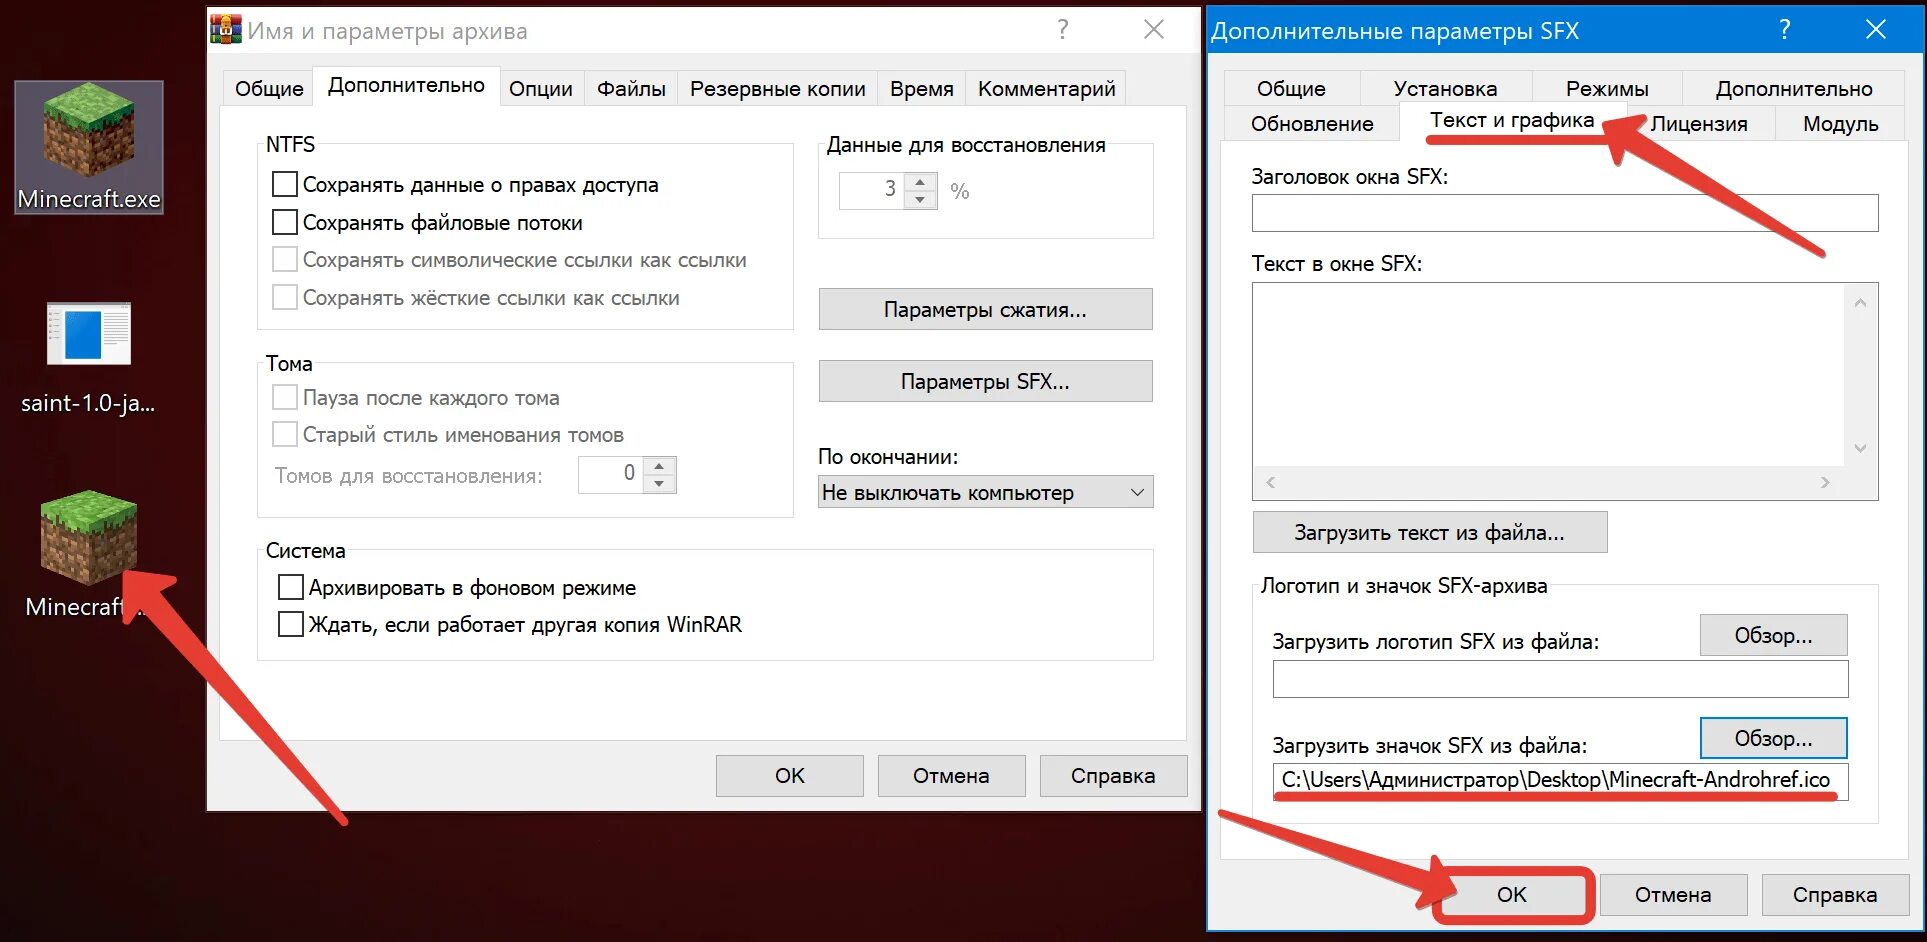Viewport: 1927px width, 942px height.
Task: Open the Minecraft.exe desktop icon
Action: (89, 147)
